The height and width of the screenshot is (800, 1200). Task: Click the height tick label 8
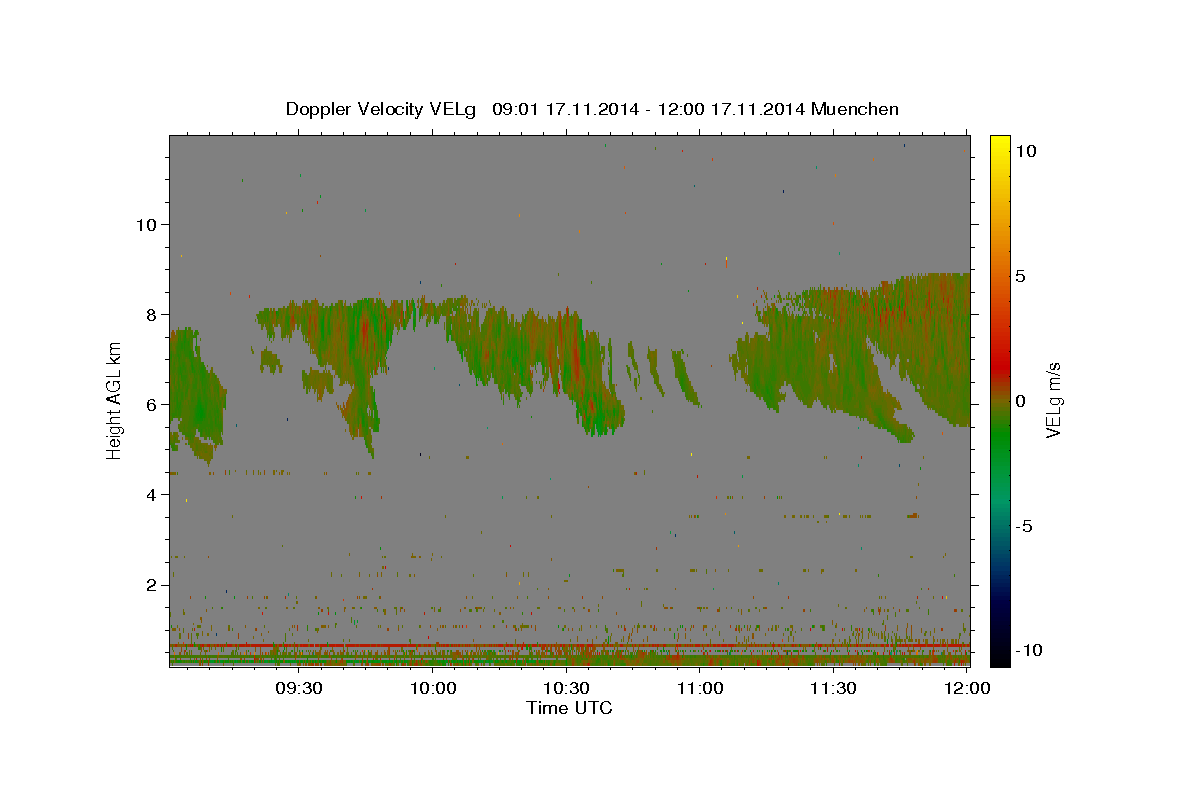pyautogui.click(x=150, y=314)
